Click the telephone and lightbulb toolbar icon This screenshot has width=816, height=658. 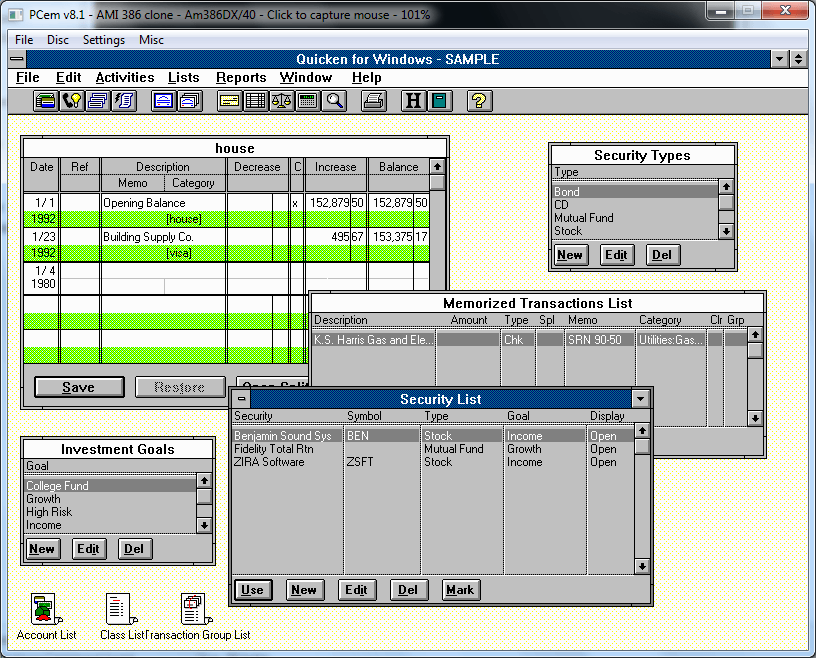click(x=72, y=100)
